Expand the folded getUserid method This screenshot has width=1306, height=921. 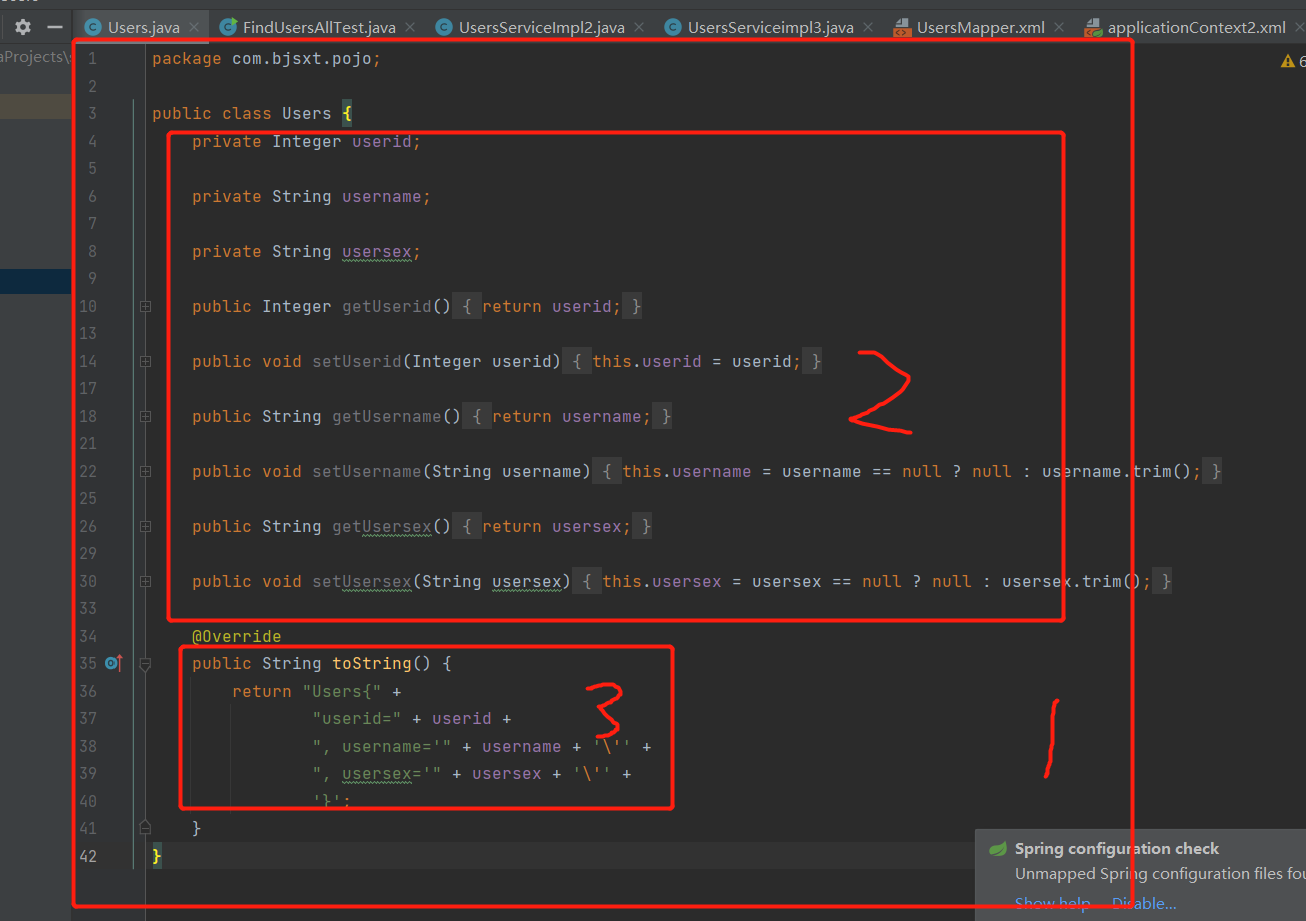pos(145,307)
